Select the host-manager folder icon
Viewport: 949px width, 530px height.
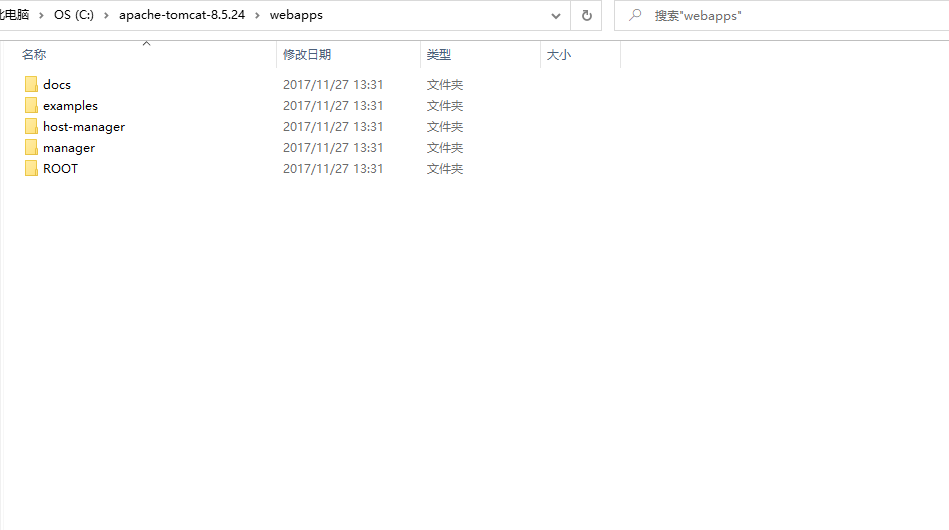(31, 126)
